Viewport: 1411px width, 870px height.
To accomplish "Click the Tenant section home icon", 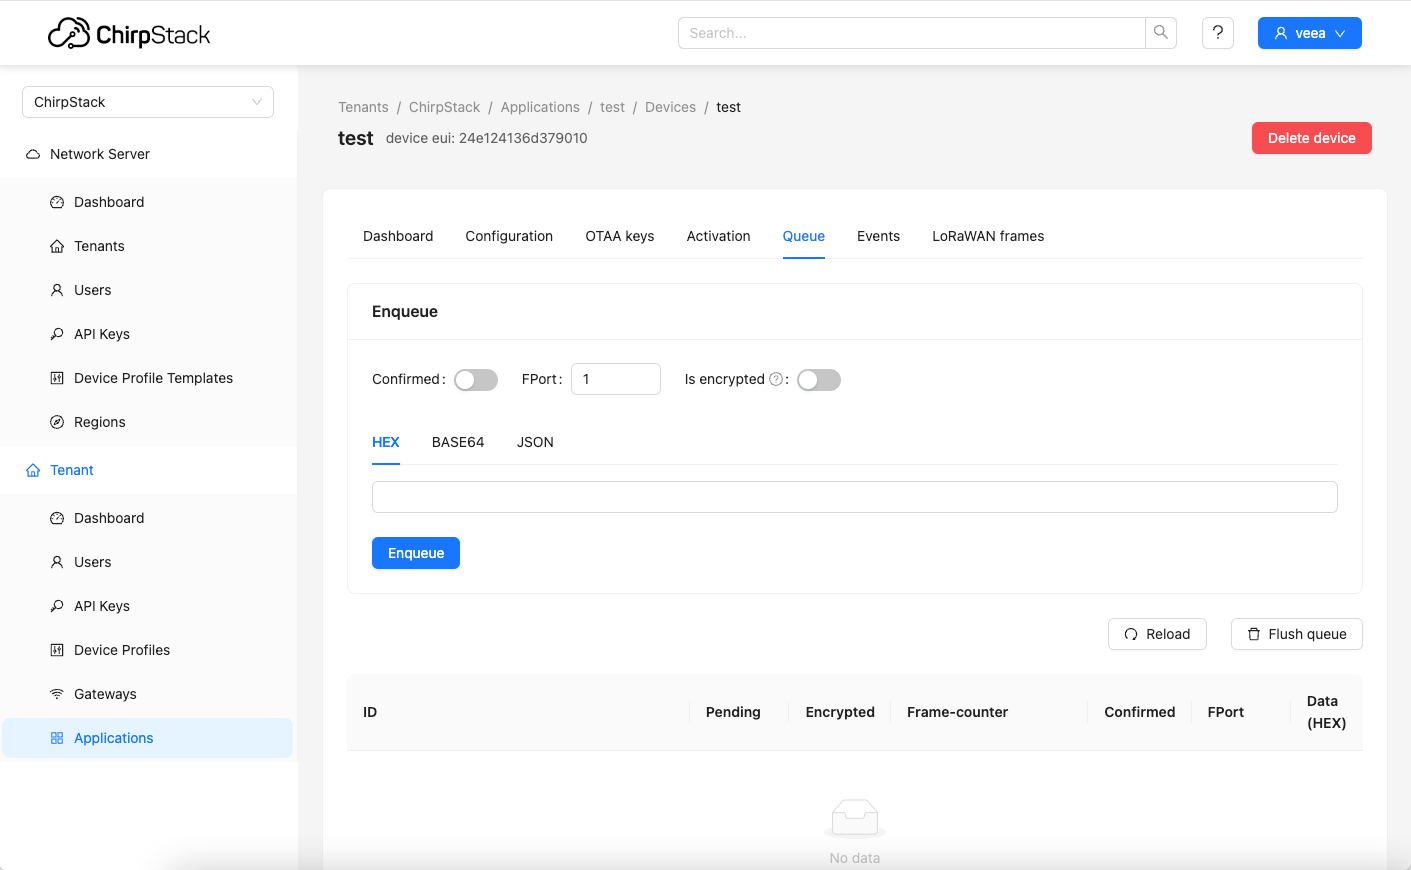I will click(x=33, y=470).
